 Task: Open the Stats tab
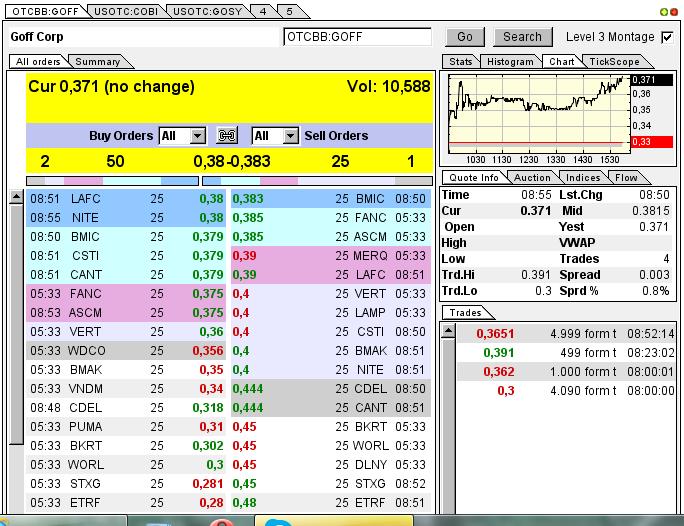[x=461, y=61]
